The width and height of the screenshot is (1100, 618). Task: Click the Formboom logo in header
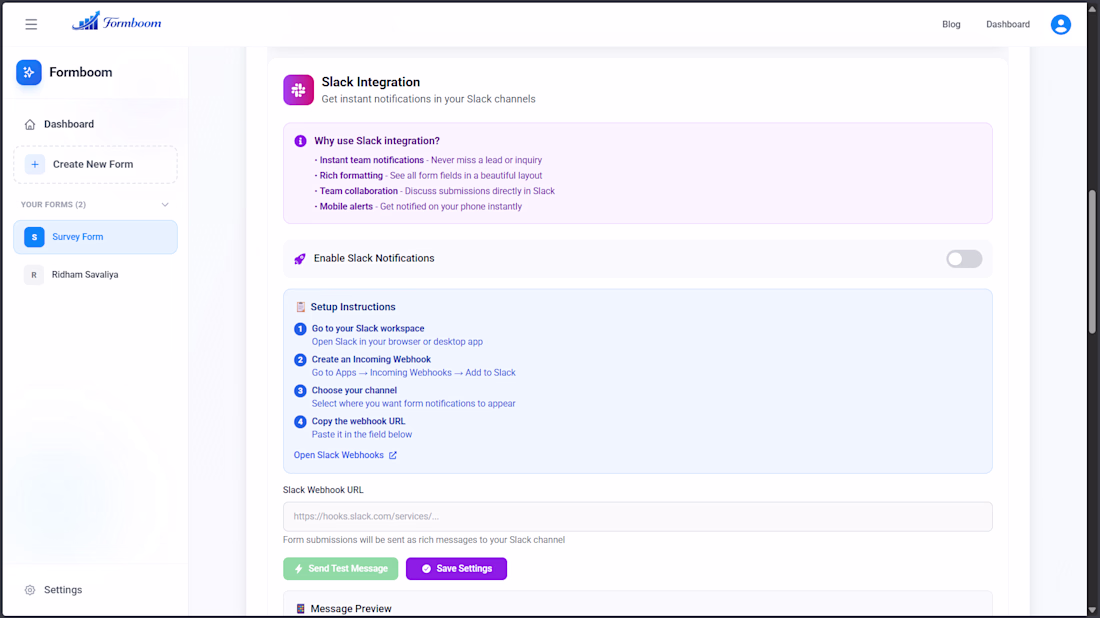tap(116, 22)
